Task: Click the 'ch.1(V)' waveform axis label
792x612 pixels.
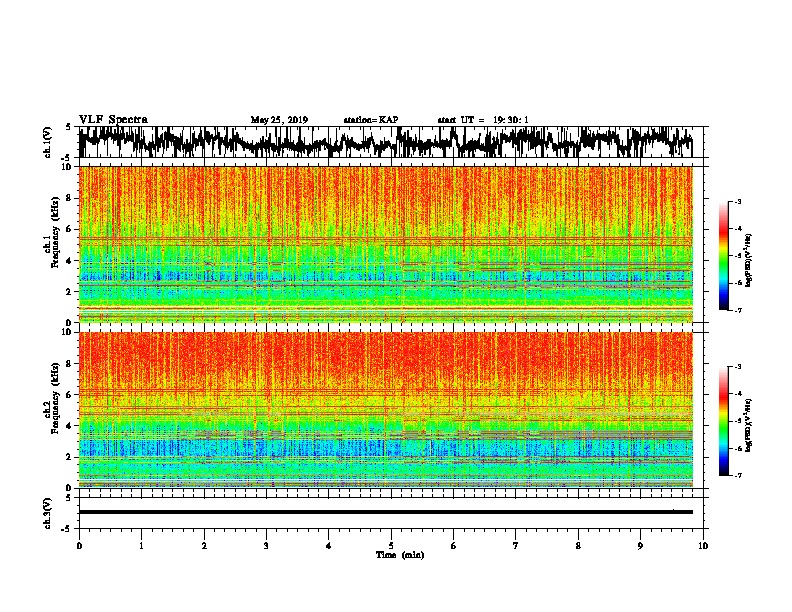Action: 48,142
